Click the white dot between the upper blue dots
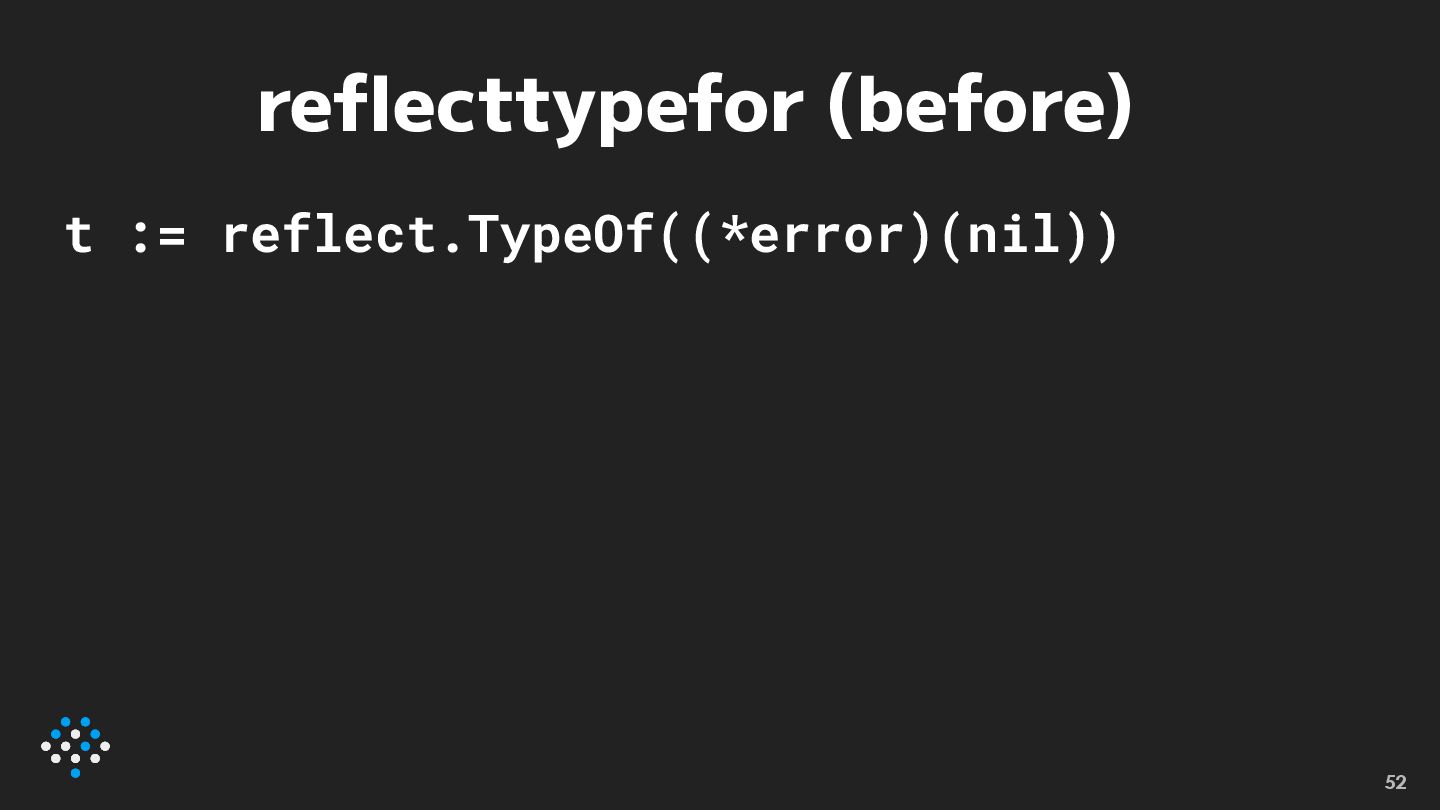 pyautogui.click(x=76, y=734)
